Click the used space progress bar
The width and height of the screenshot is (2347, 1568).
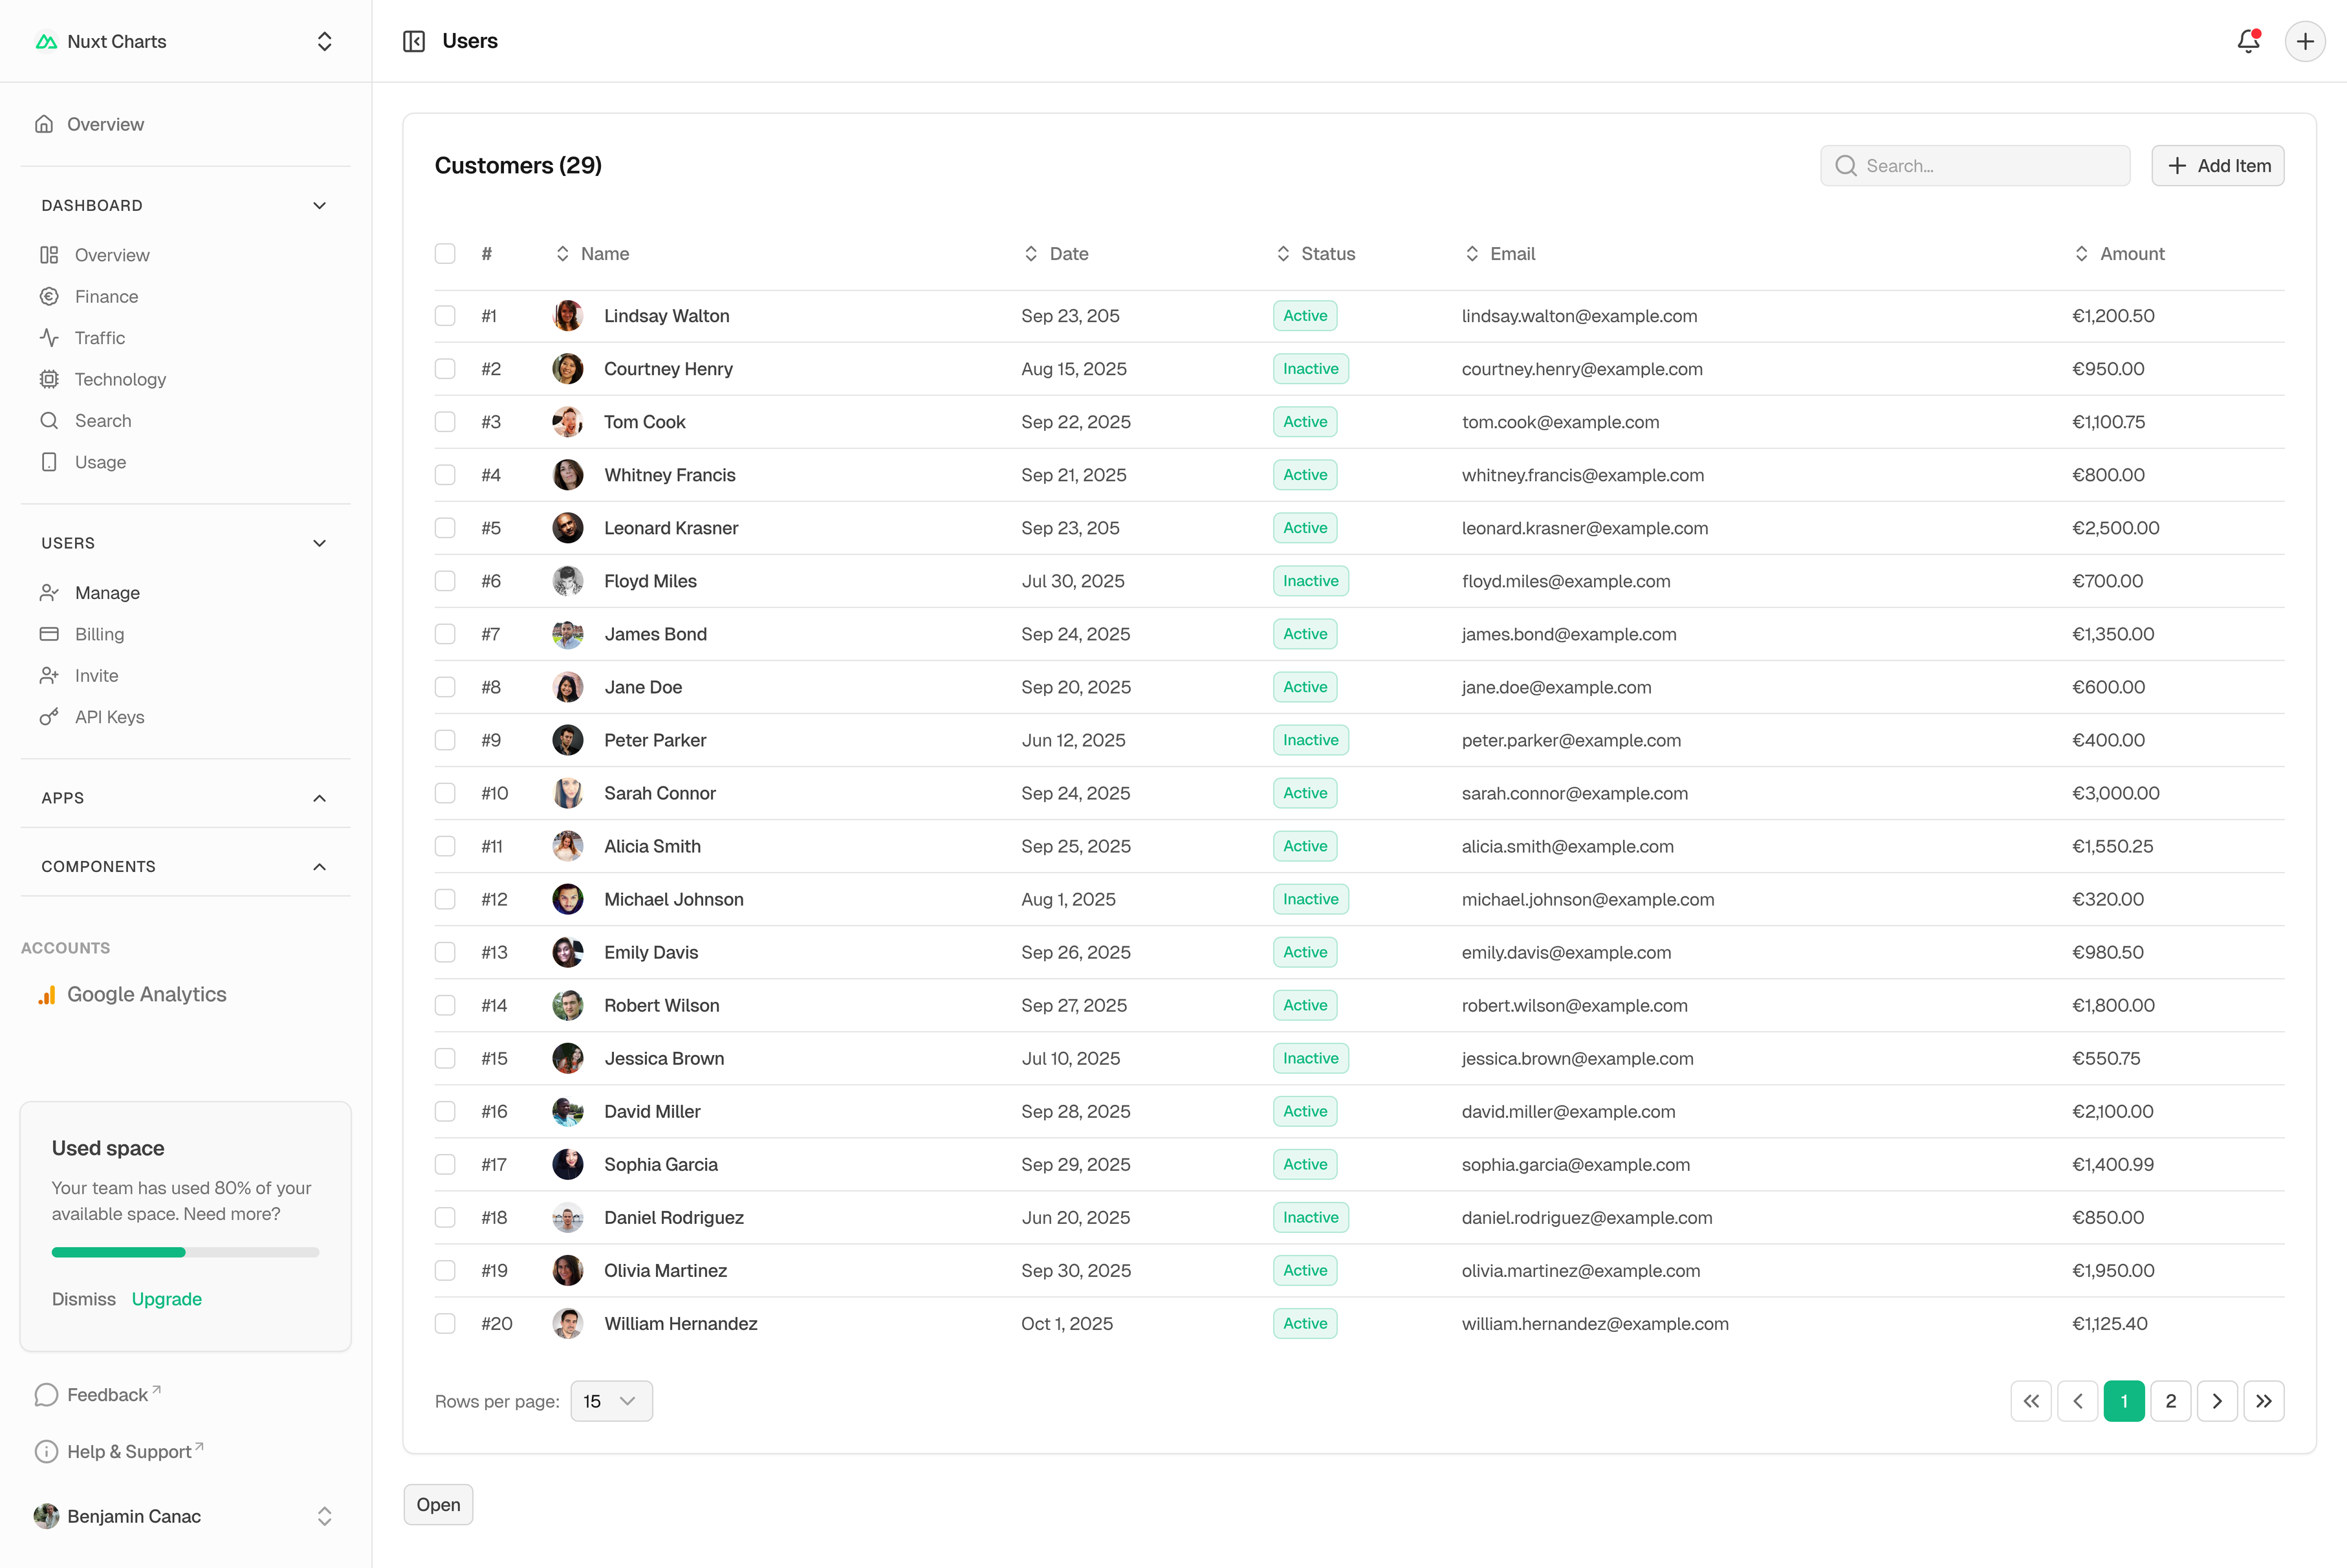pyautogui.click(x=185, y=1252)
